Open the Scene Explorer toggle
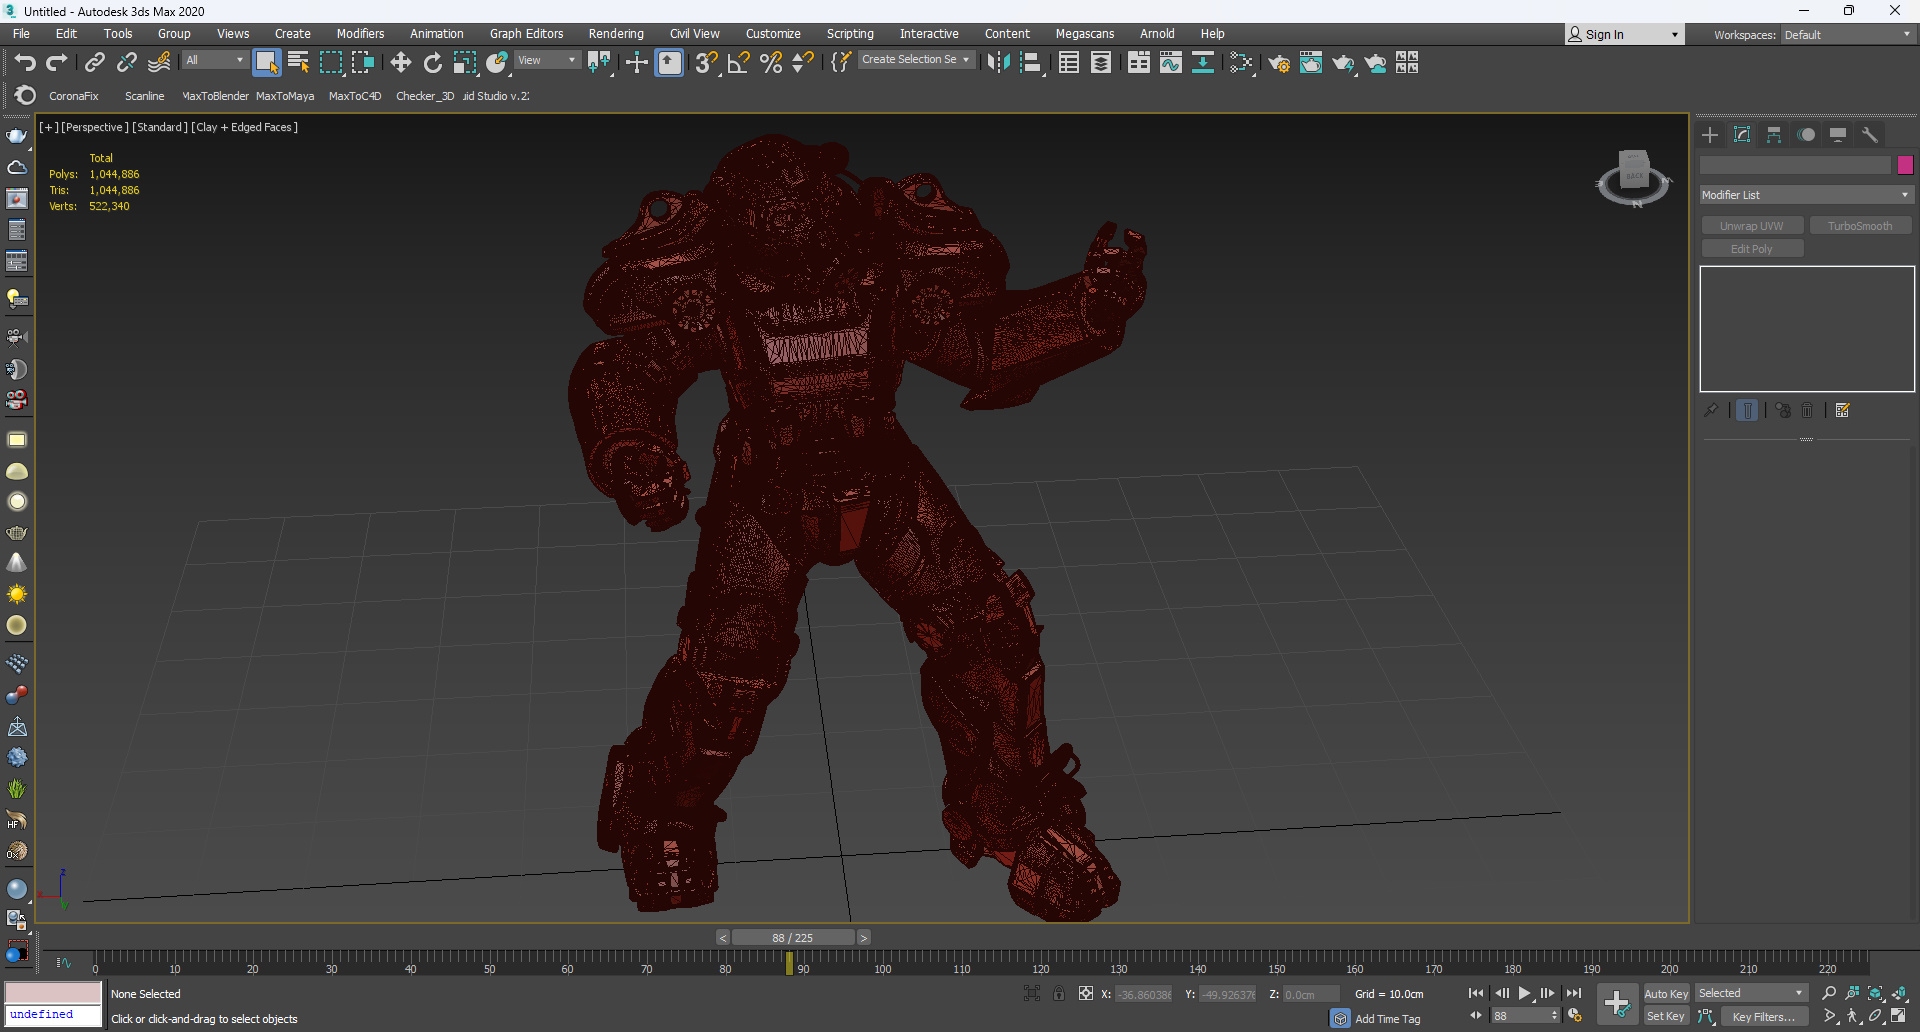This screenshot has height=1032, width=1920. (x=1069, y=63)
